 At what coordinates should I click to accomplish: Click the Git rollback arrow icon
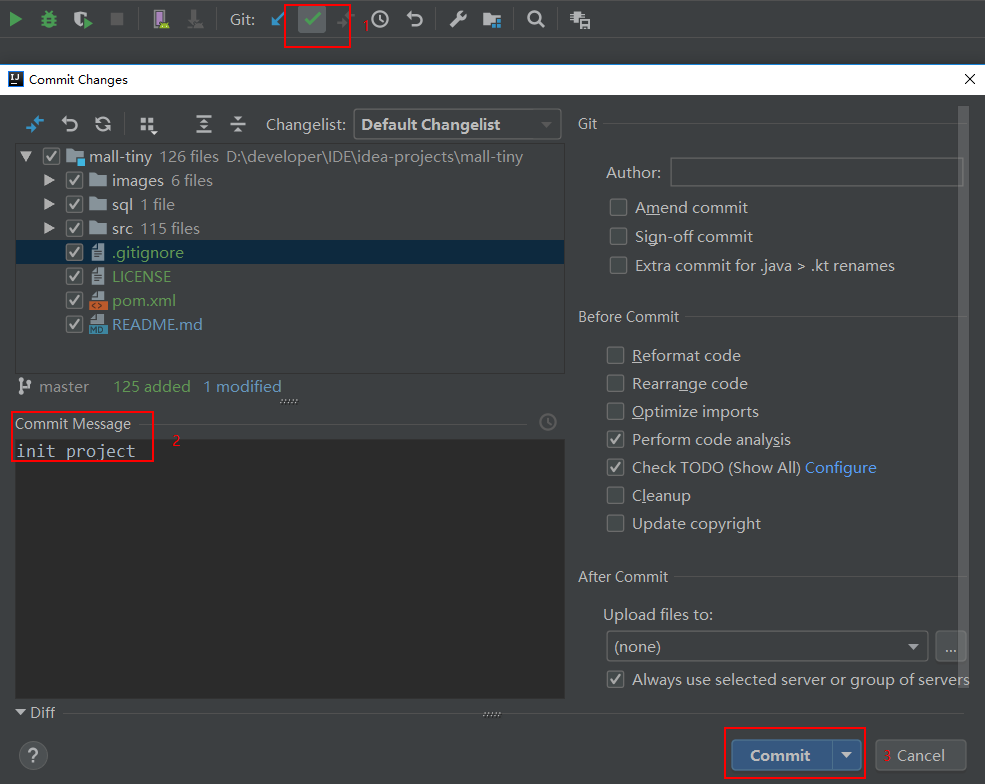[x=415, y=19]
